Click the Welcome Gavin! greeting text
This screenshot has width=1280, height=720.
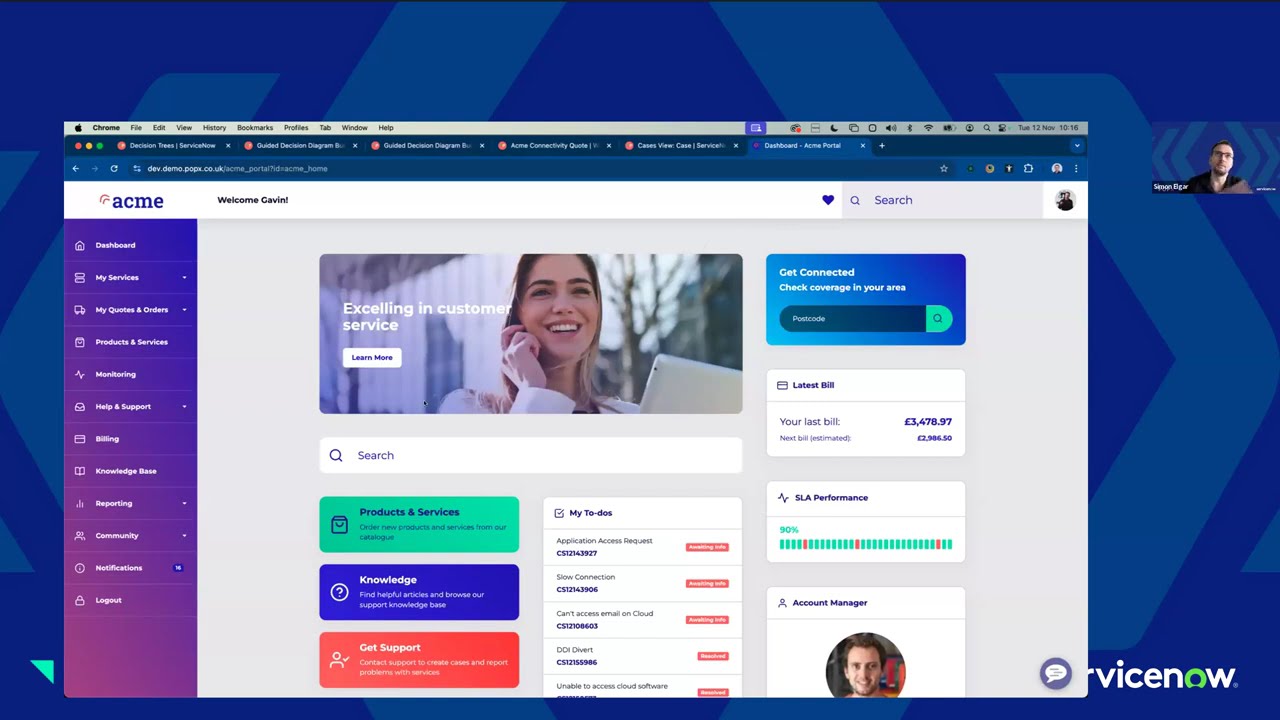[253, 200]
